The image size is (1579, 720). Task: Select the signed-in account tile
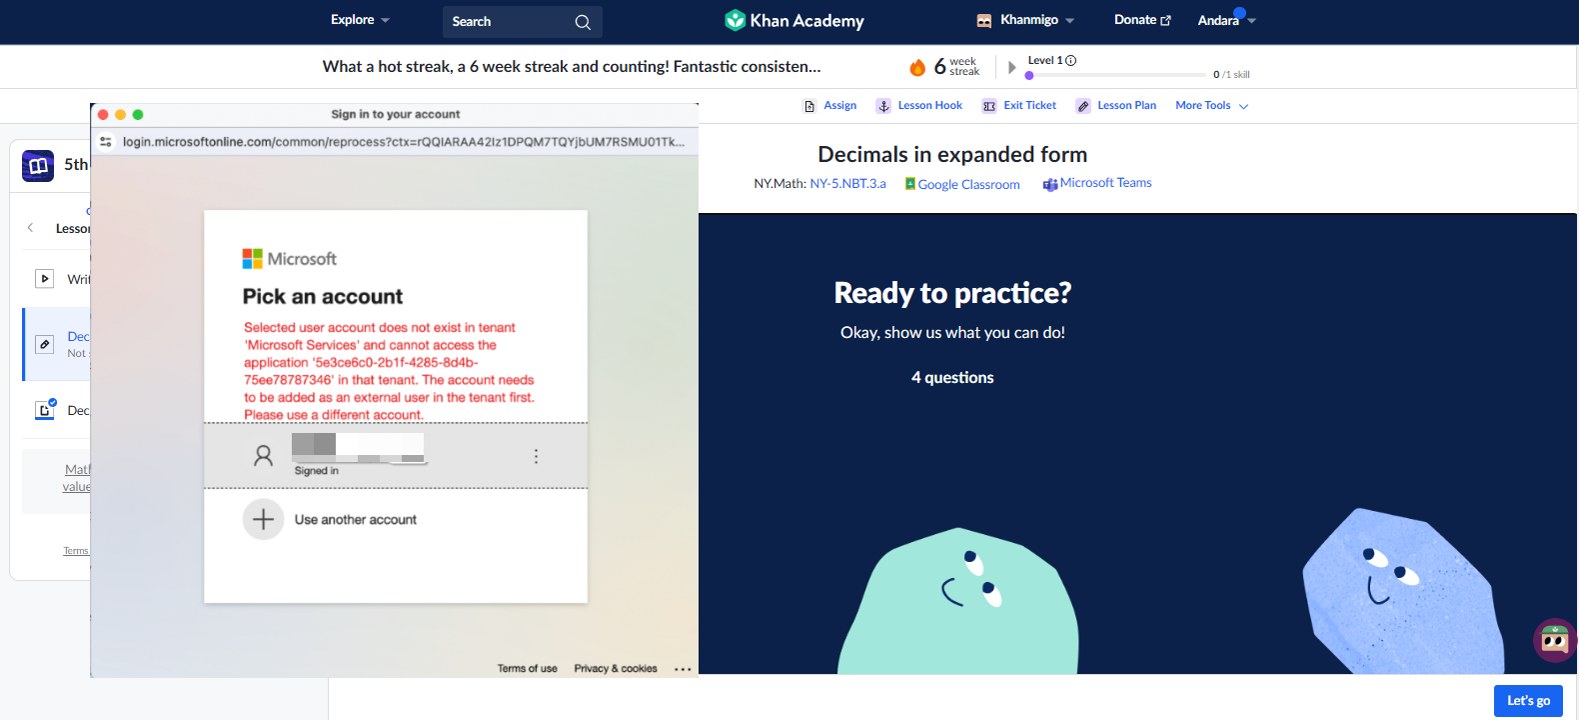[396, 456]
